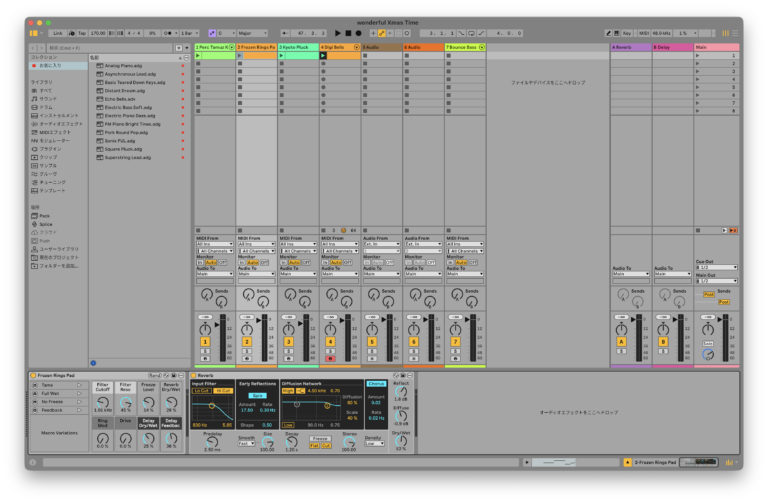Toggle the metronome icon

[x=168, y=33]
